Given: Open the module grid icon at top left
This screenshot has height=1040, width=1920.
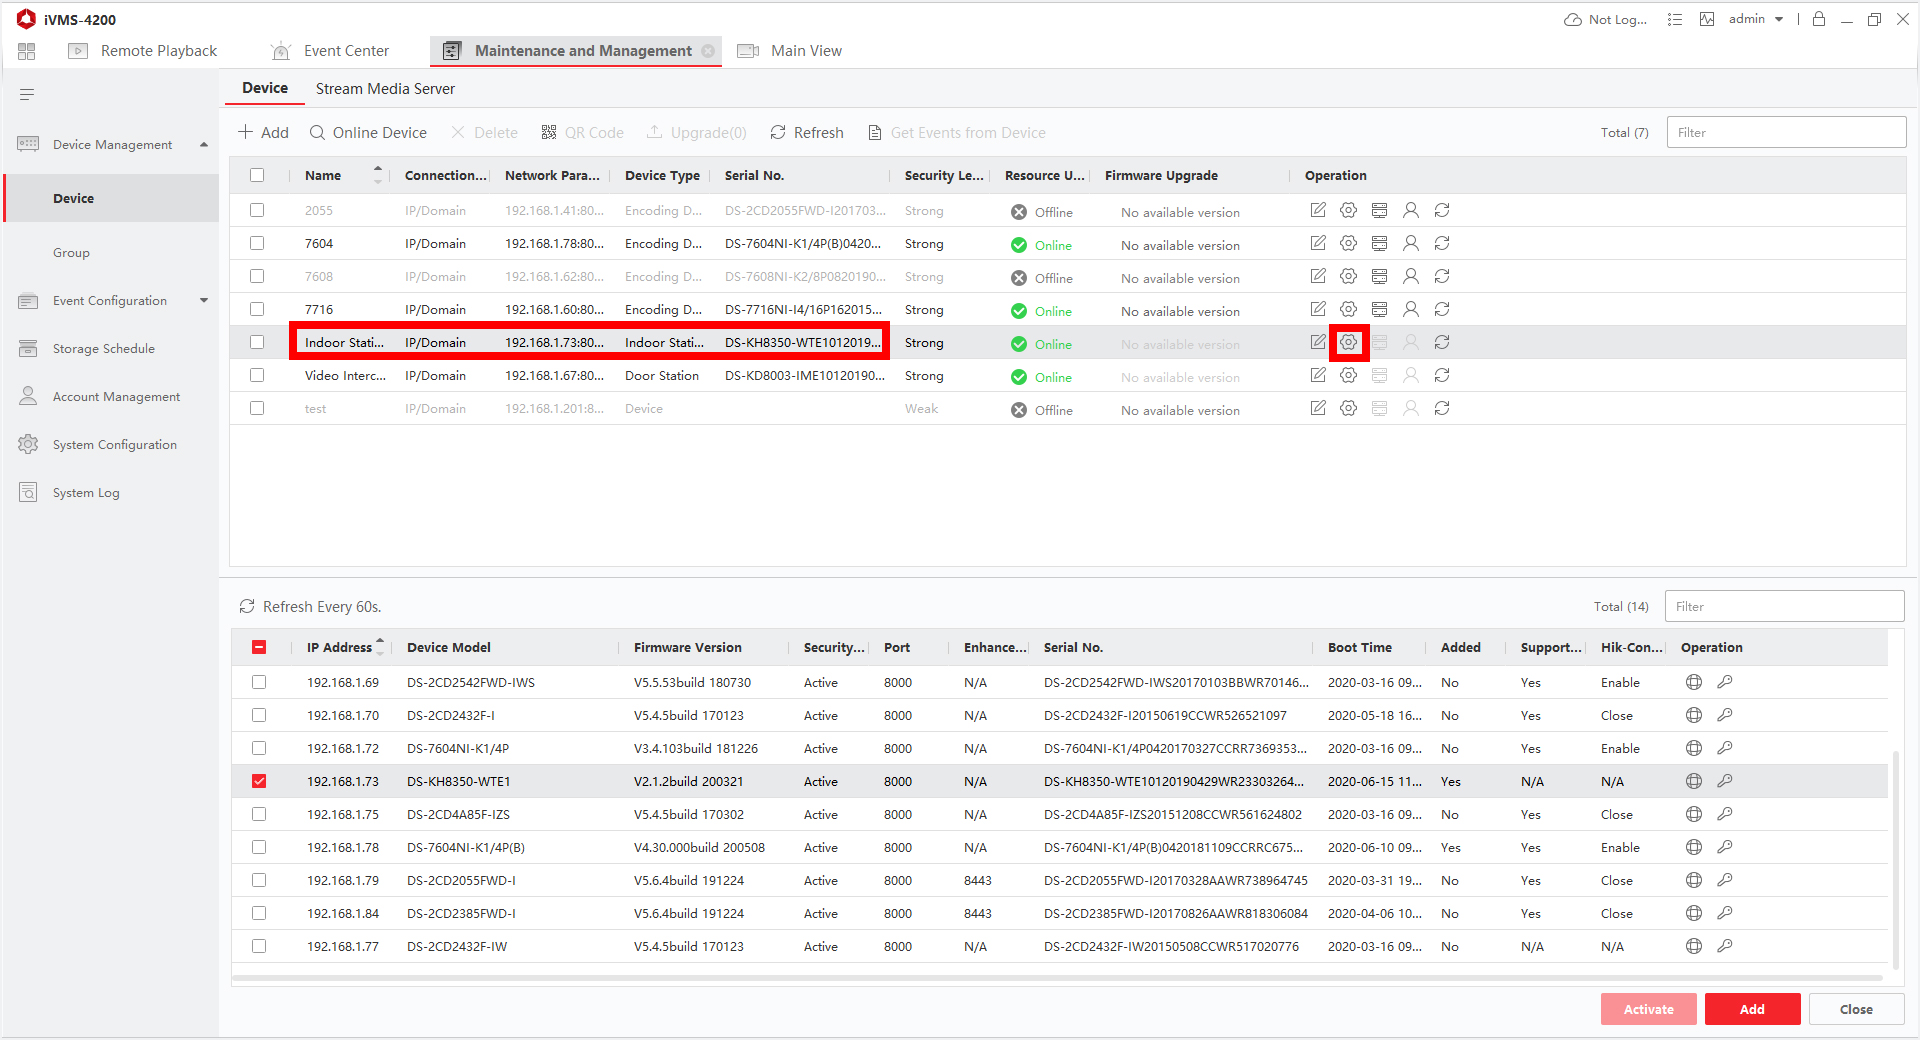Looking at the screenshot, I should coord(27,51).
